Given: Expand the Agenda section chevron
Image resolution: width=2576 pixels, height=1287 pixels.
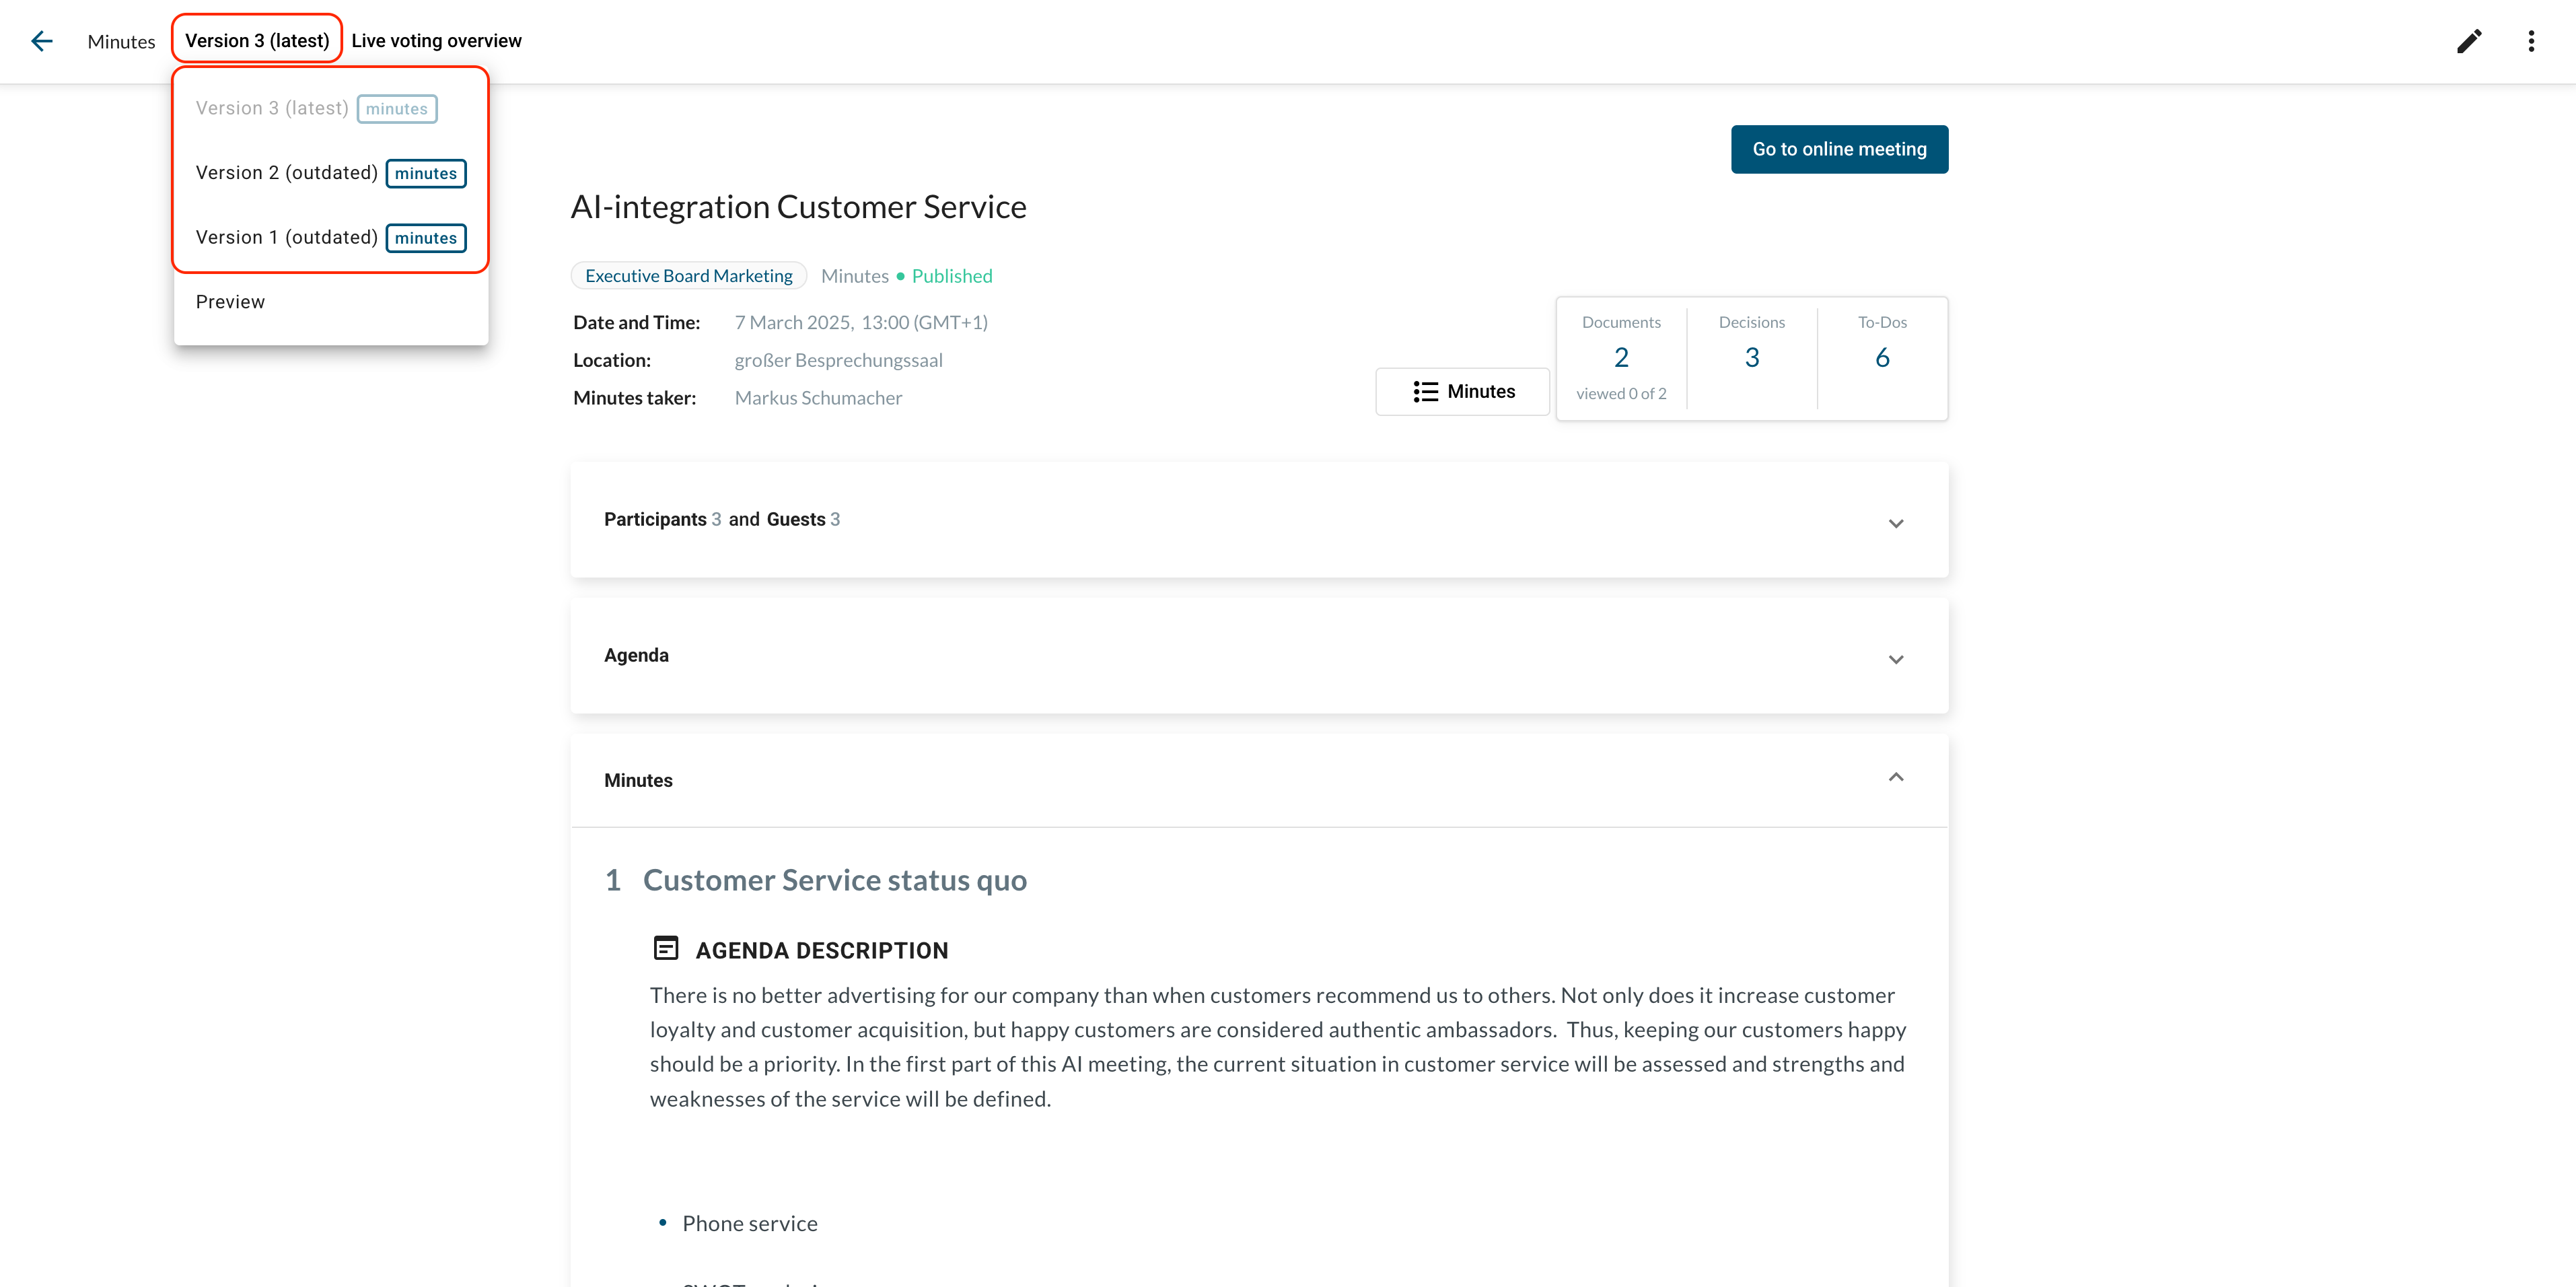Looking at the screenshot, I should click(1895, 659).
